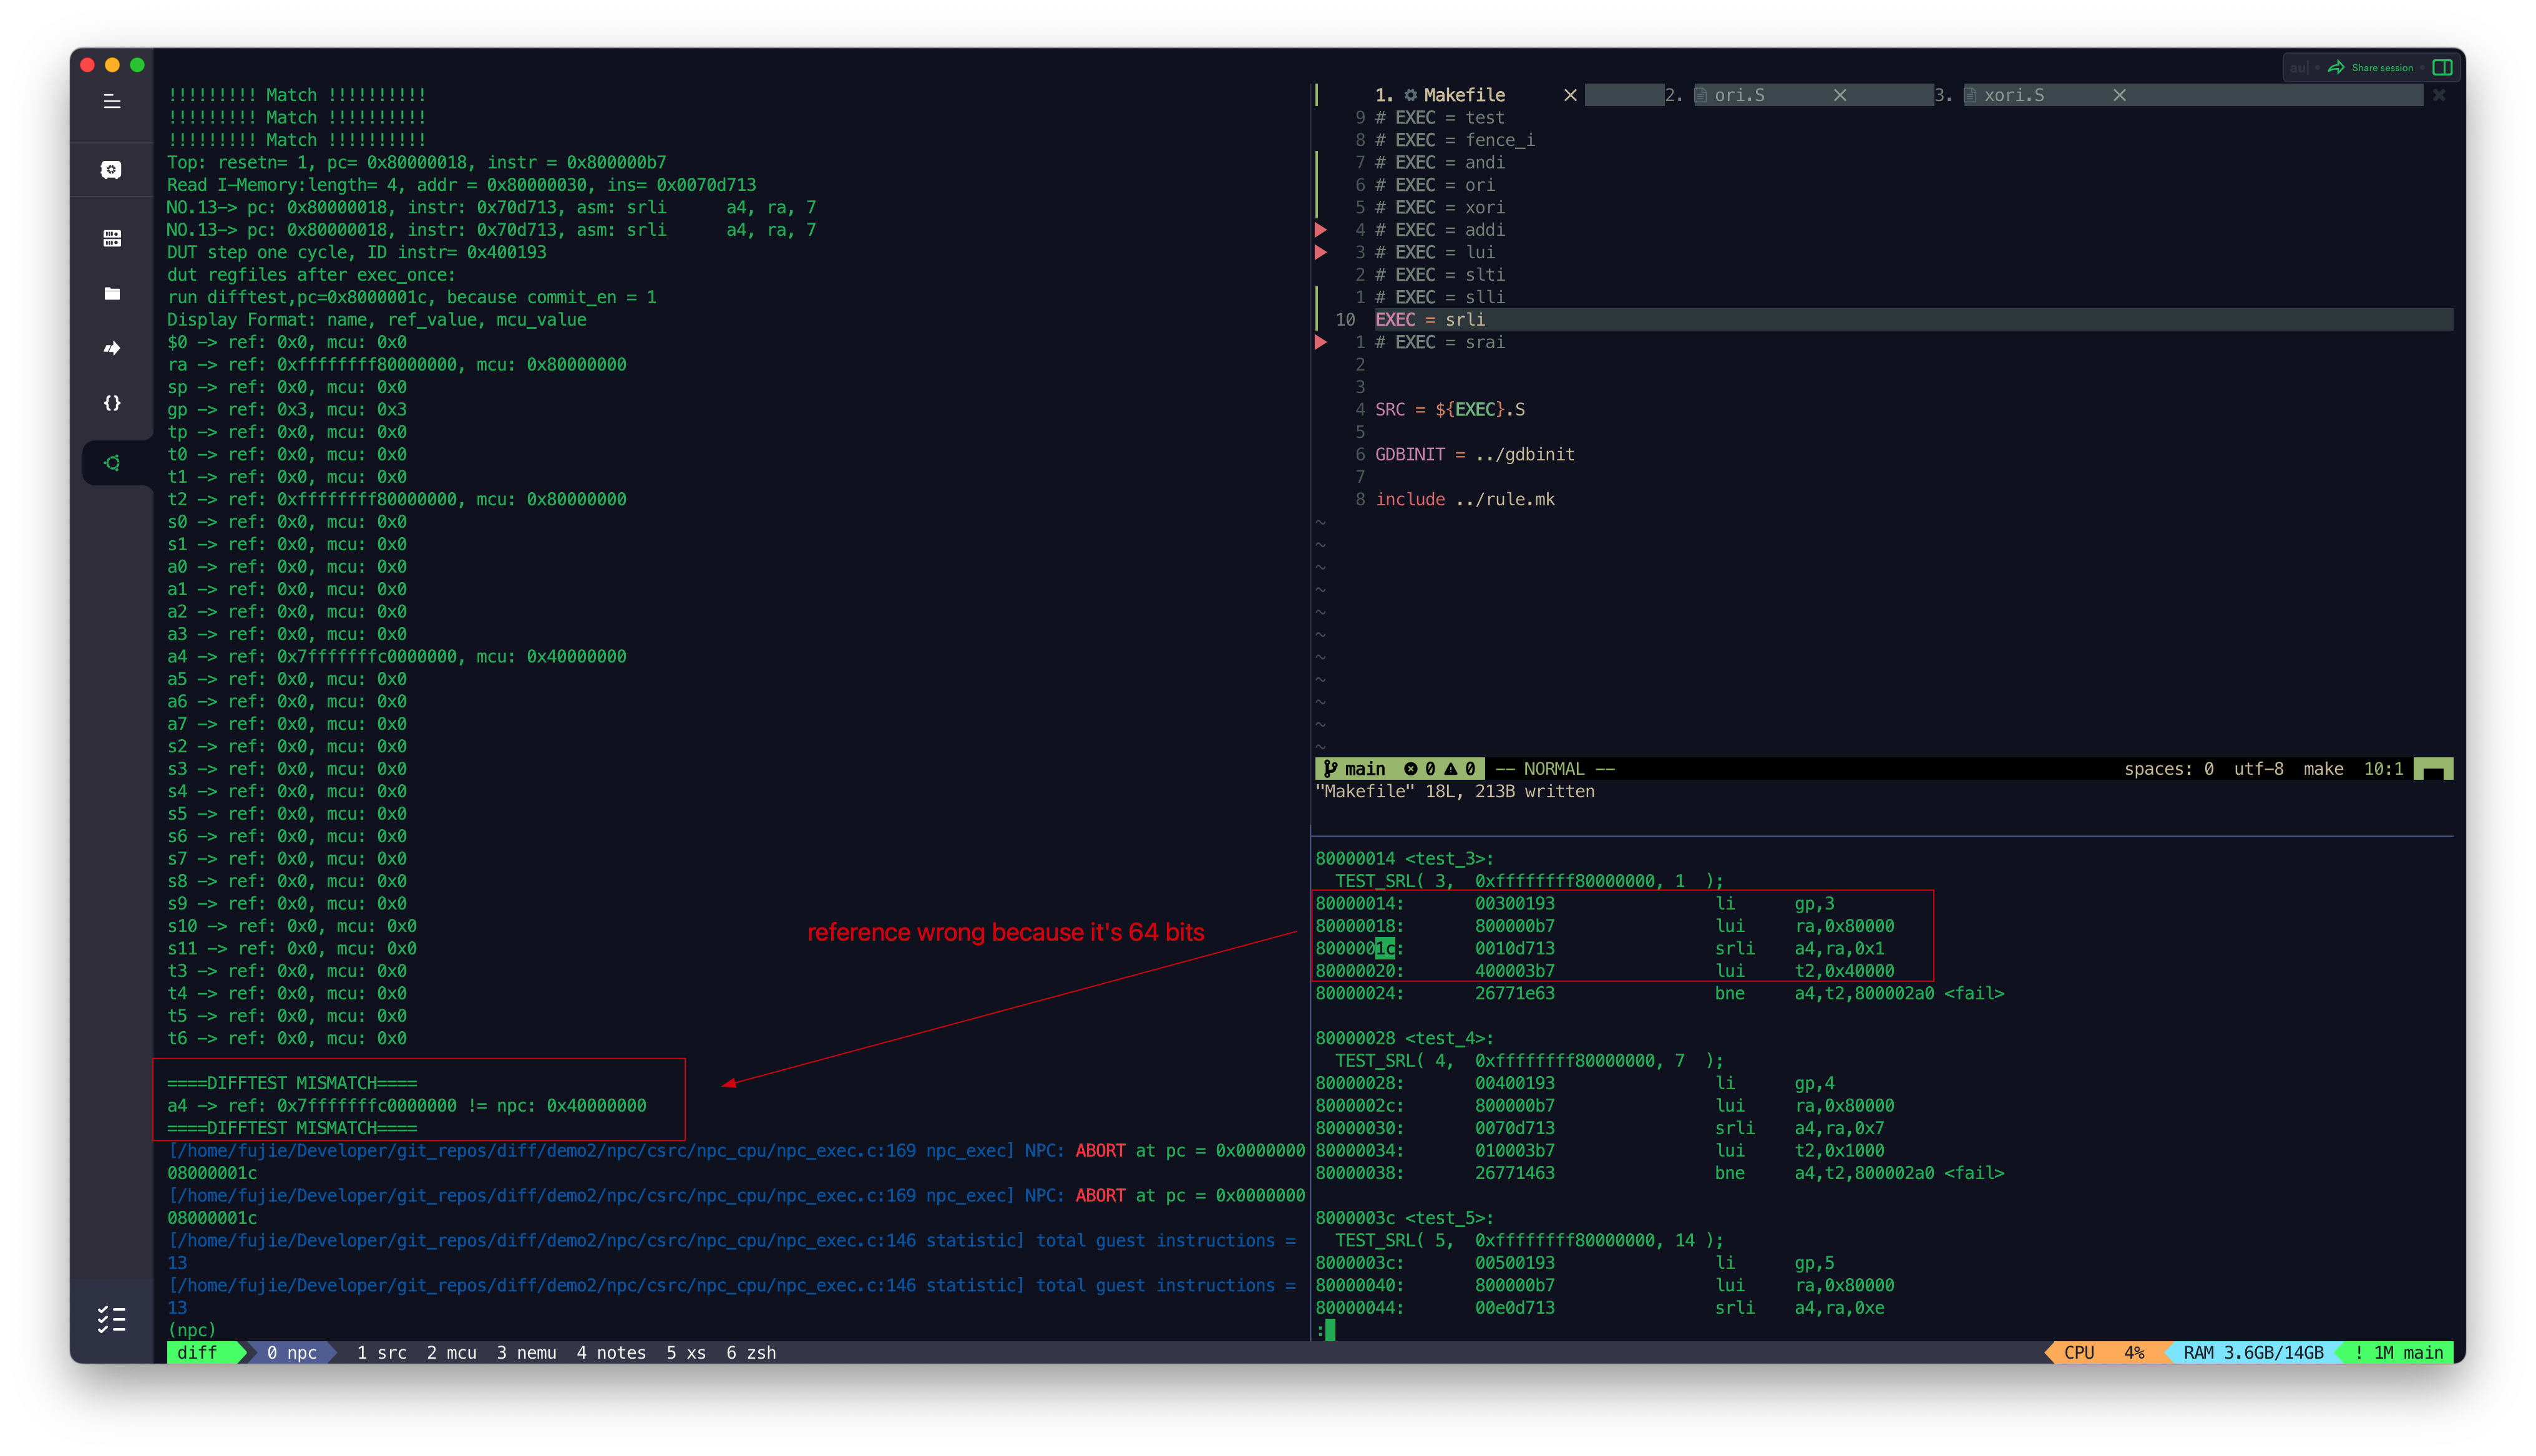Click the Share session button
The height and width of the screenshot is (1456, 2536).
(2371, 68)
